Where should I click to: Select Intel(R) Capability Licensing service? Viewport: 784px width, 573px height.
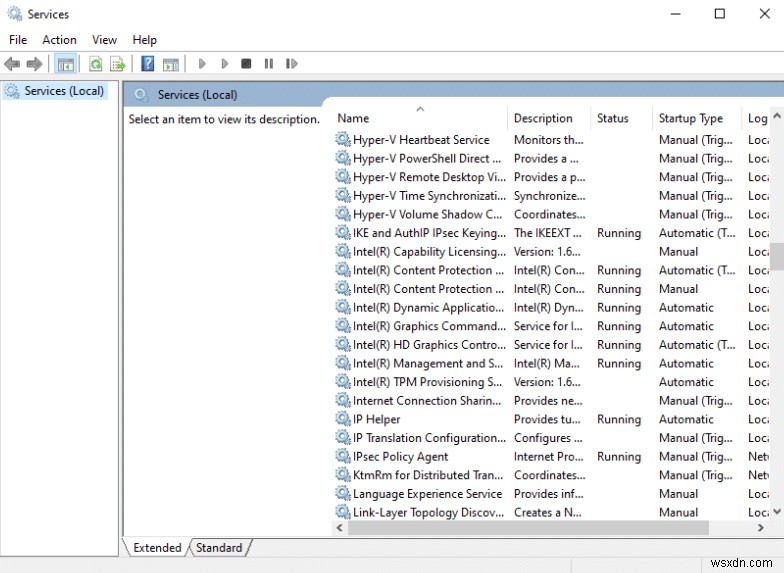point(429,252)
